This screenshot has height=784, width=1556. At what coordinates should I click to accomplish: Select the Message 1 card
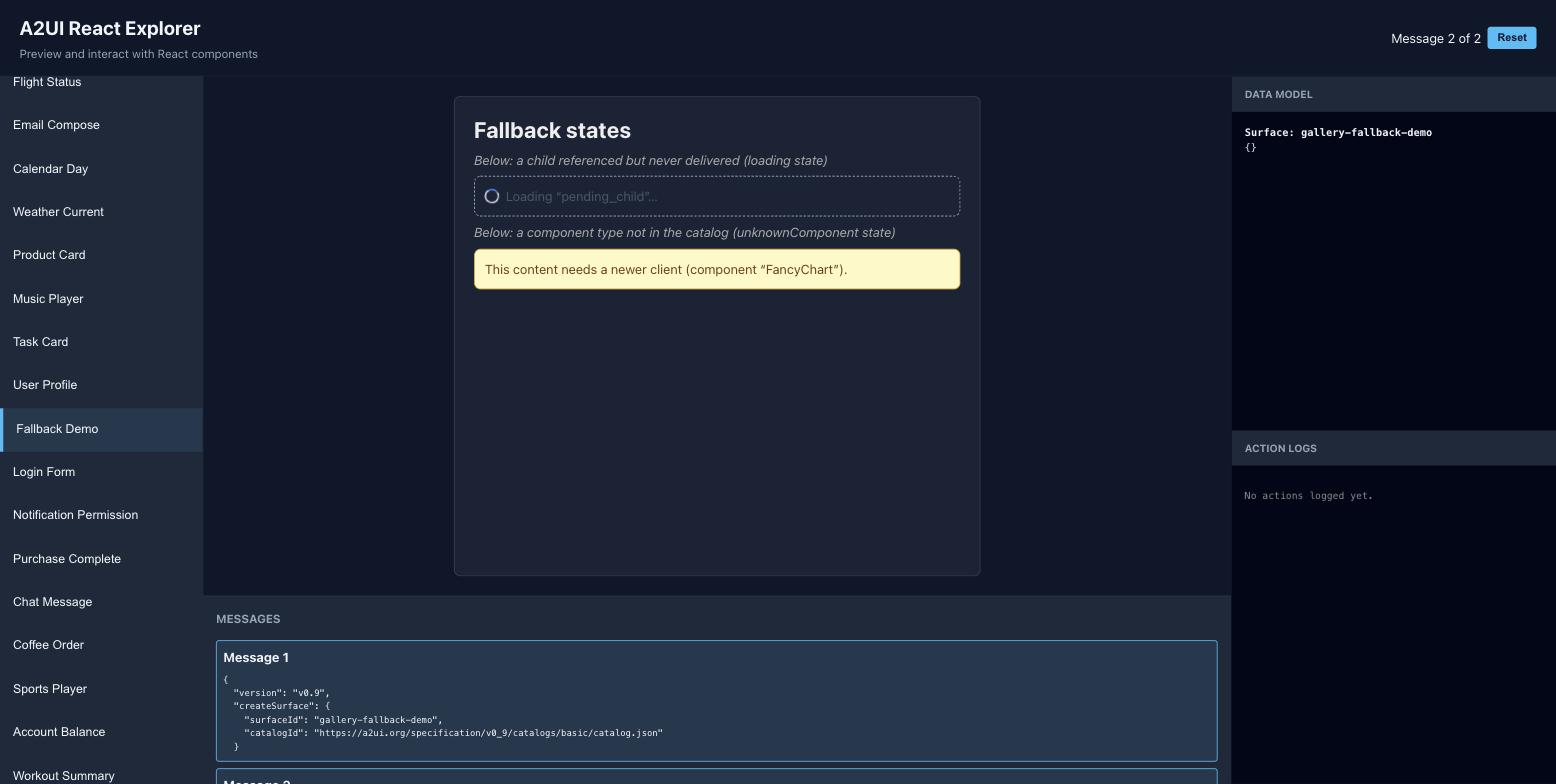pos(717,701)
